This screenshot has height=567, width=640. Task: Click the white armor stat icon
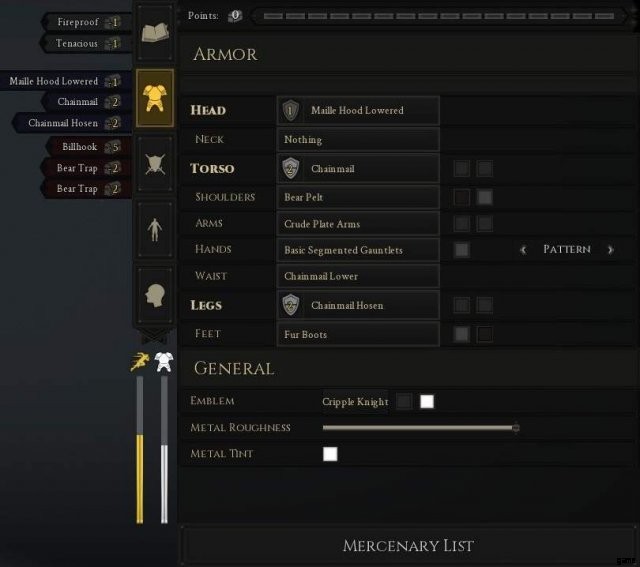[164, 362]
